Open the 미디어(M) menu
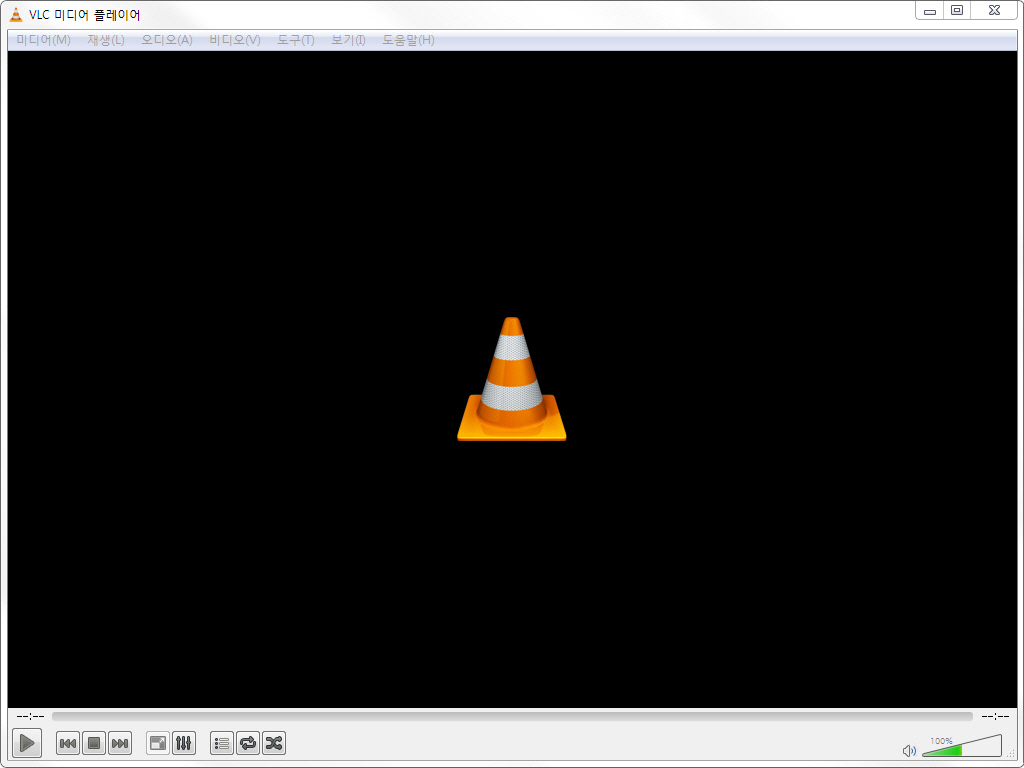 click(x=43, y=40)
